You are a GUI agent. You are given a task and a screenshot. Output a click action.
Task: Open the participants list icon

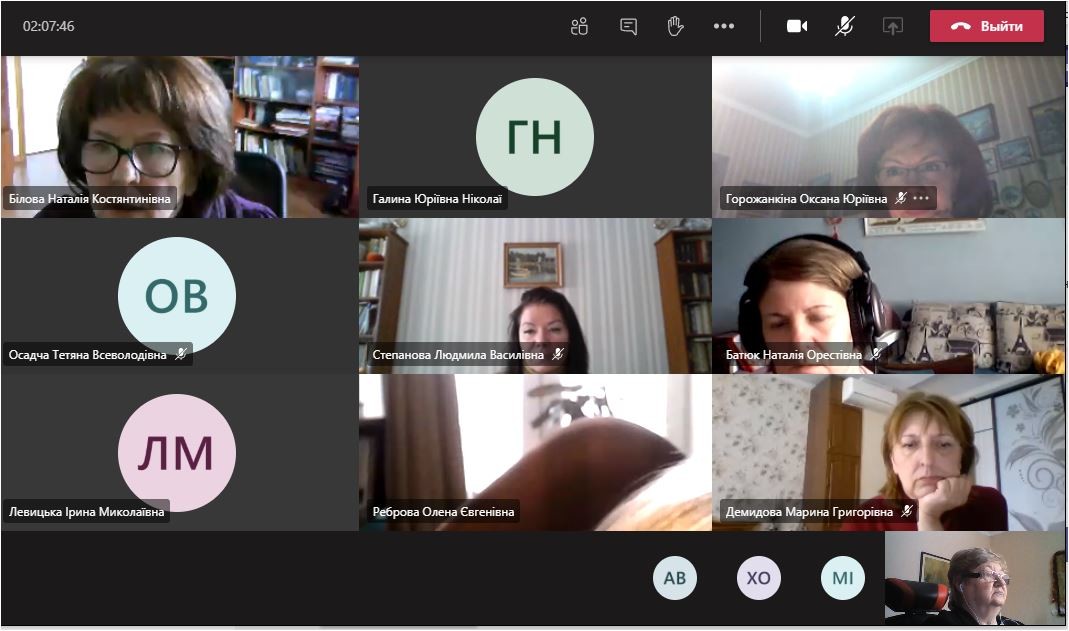(579, 27)
